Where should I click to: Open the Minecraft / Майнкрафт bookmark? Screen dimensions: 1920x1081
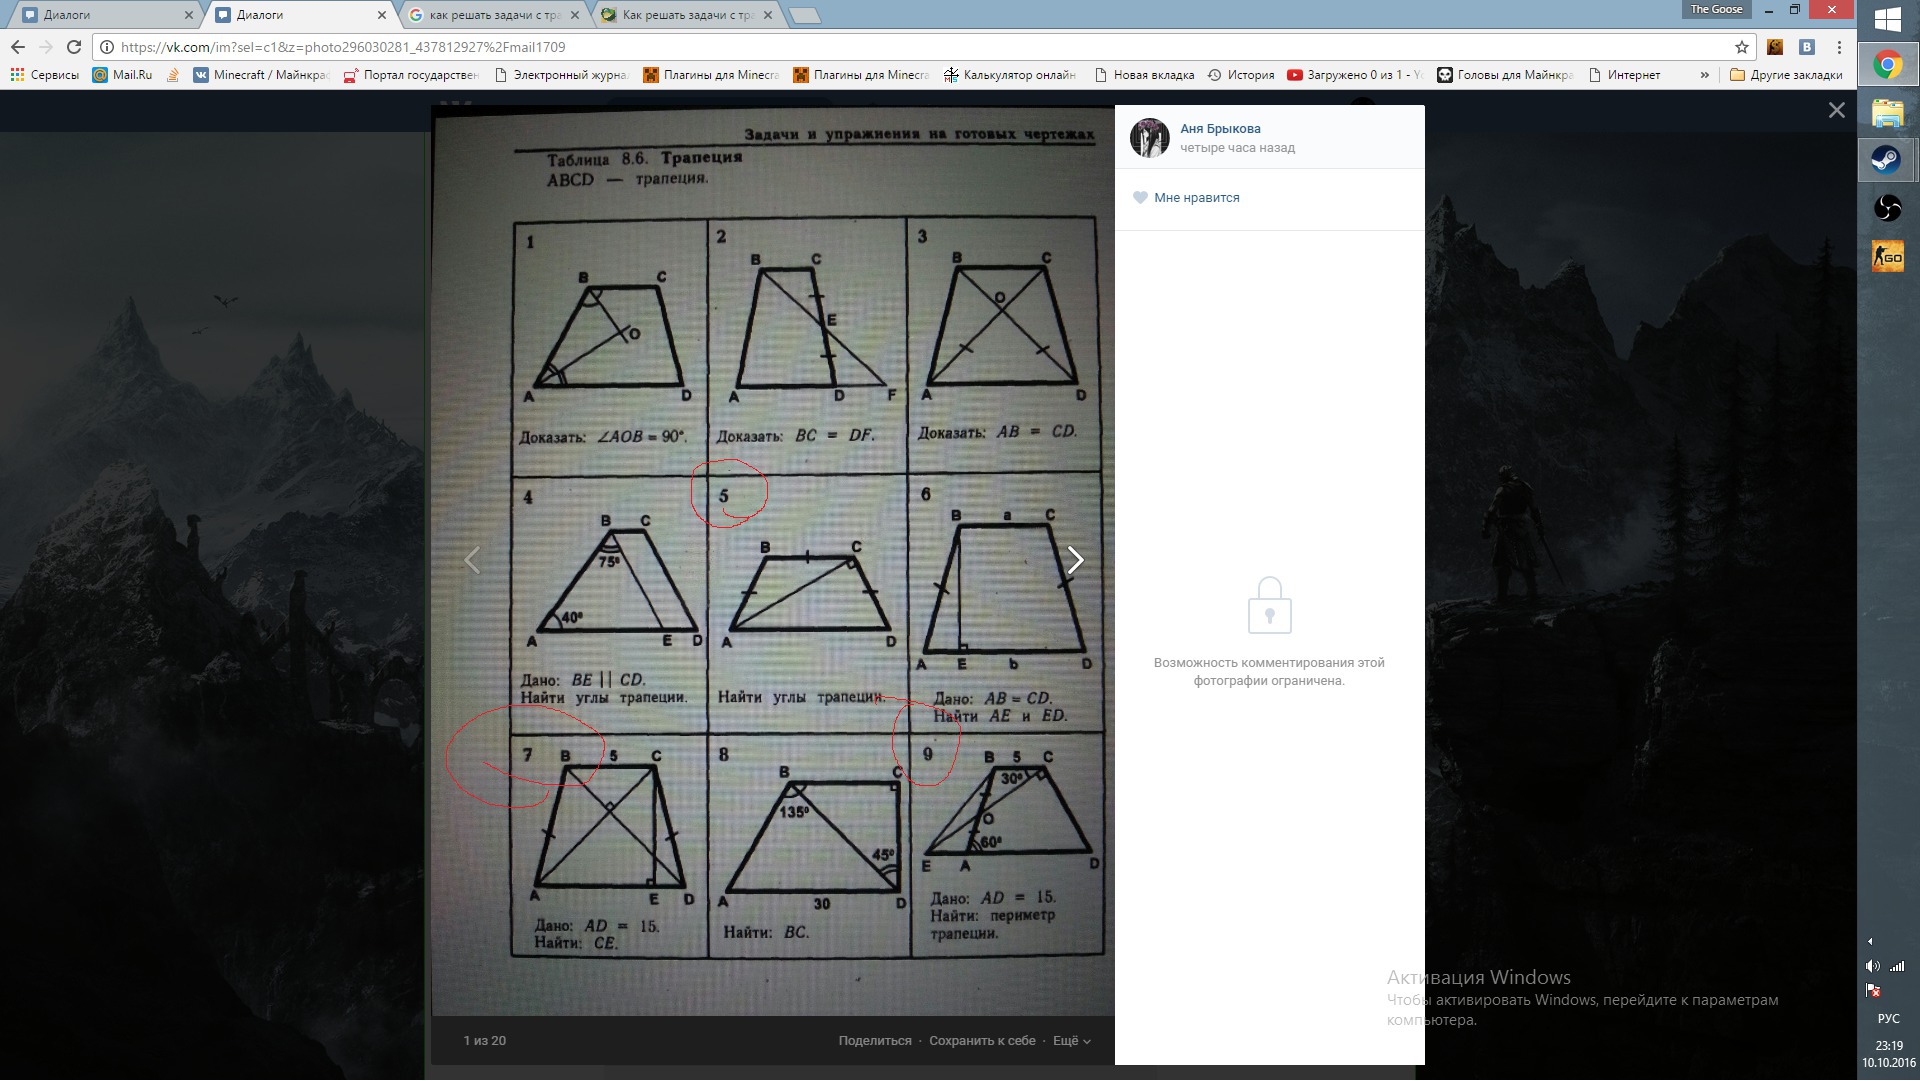point(262,75)
